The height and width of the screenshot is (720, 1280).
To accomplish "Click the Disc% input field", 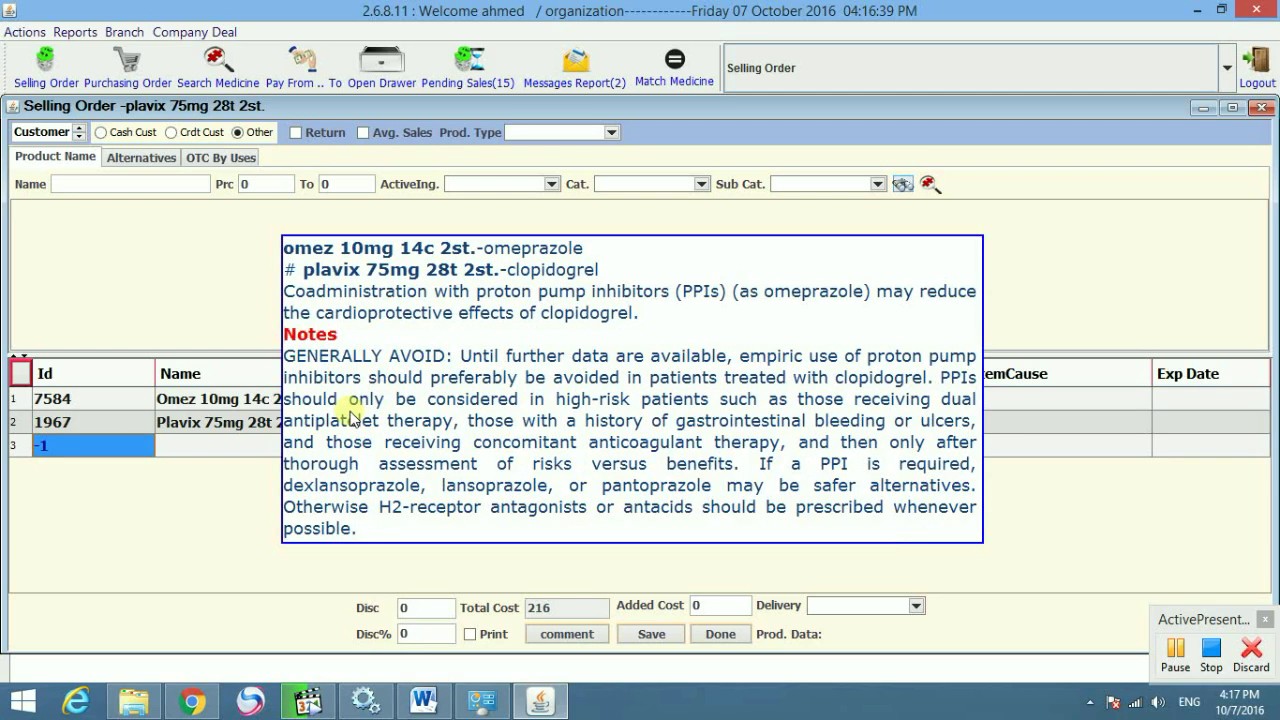I will 426,633.
